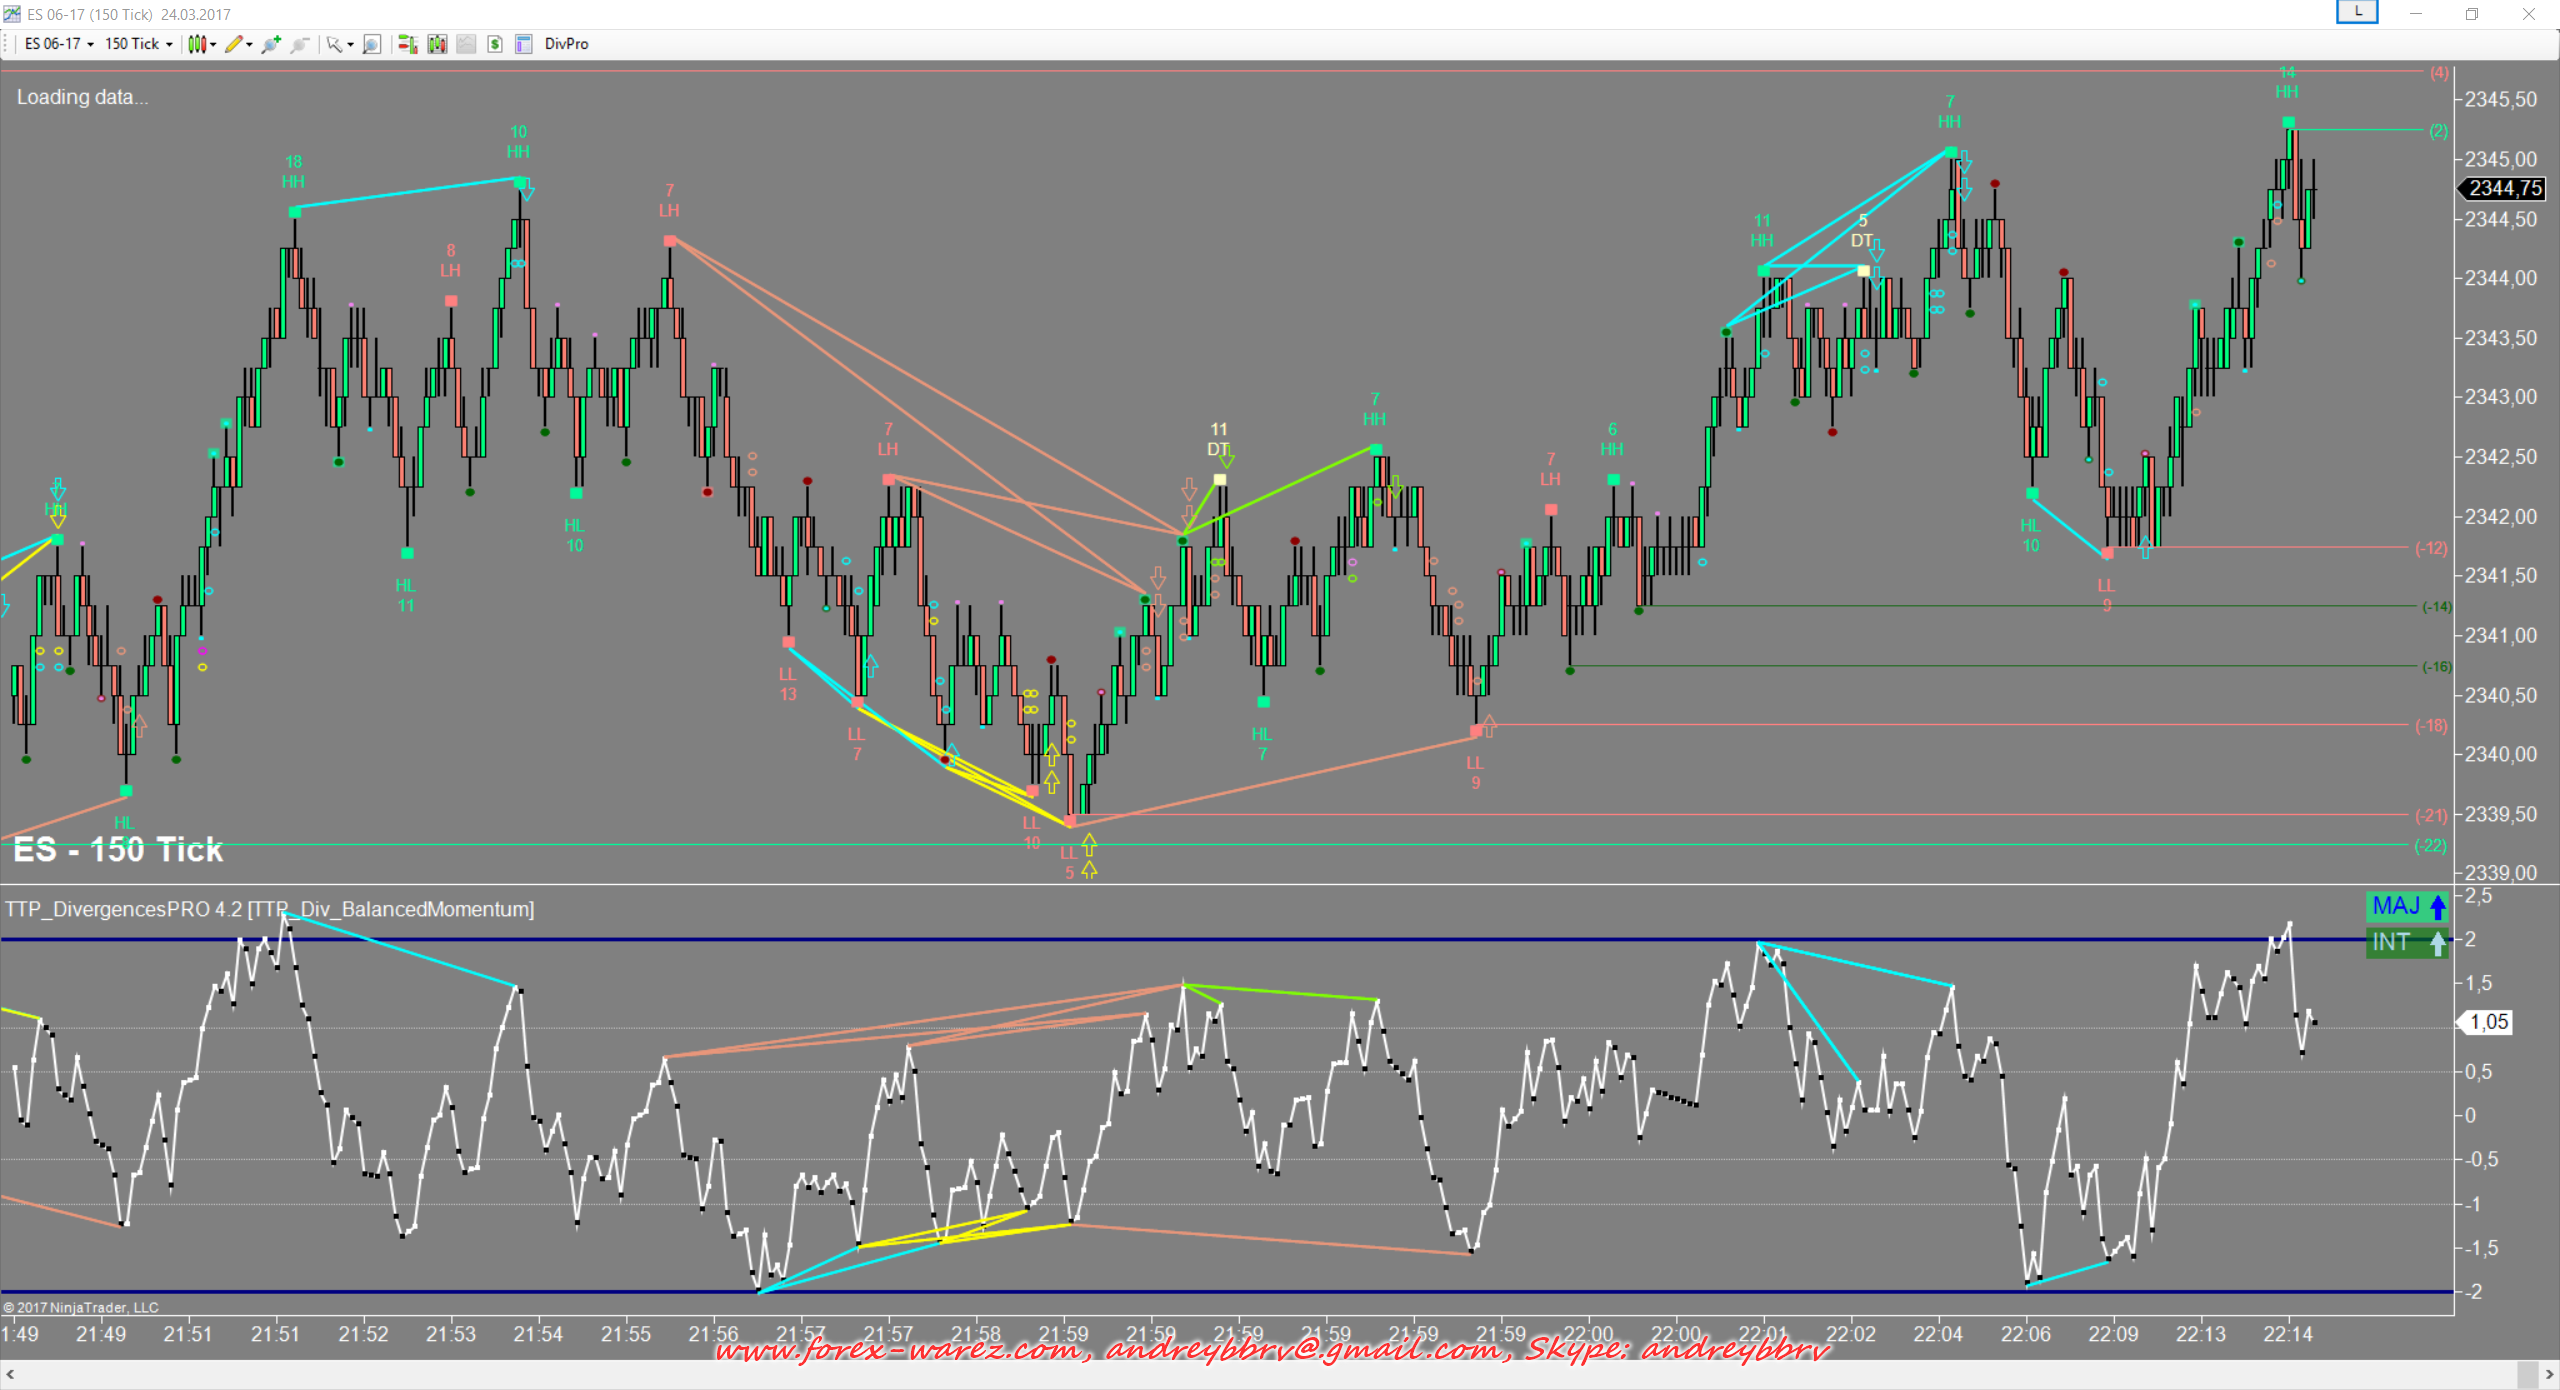This screenshot has width=2560, height=1390.
Task: Open the Strategies dollar-sign icon
Action: click(495, 44)
